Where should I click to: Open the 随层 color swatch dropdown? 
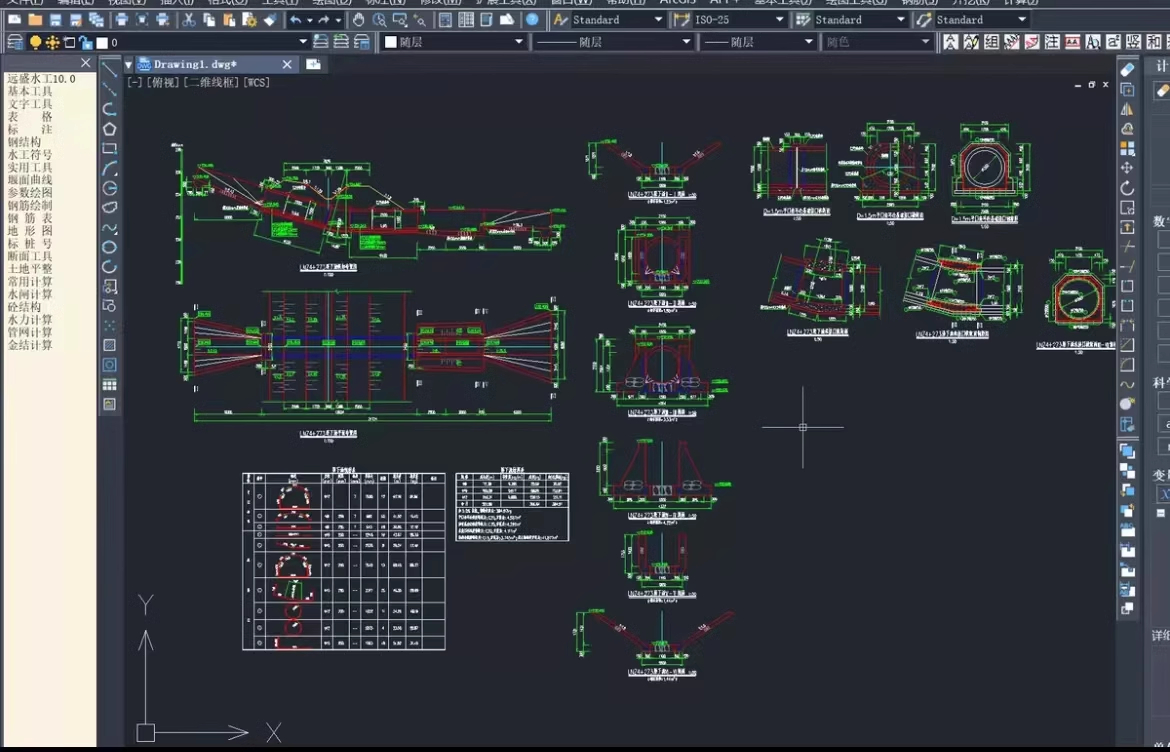click(518, 42)
